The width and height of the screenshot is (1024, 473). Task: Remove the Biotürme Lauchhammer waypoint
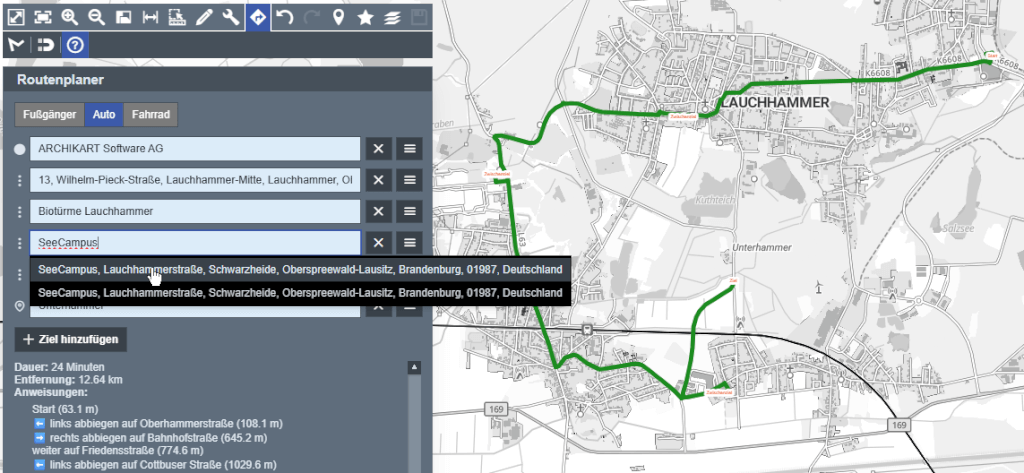pyautogui.click(x=378, y=212)
